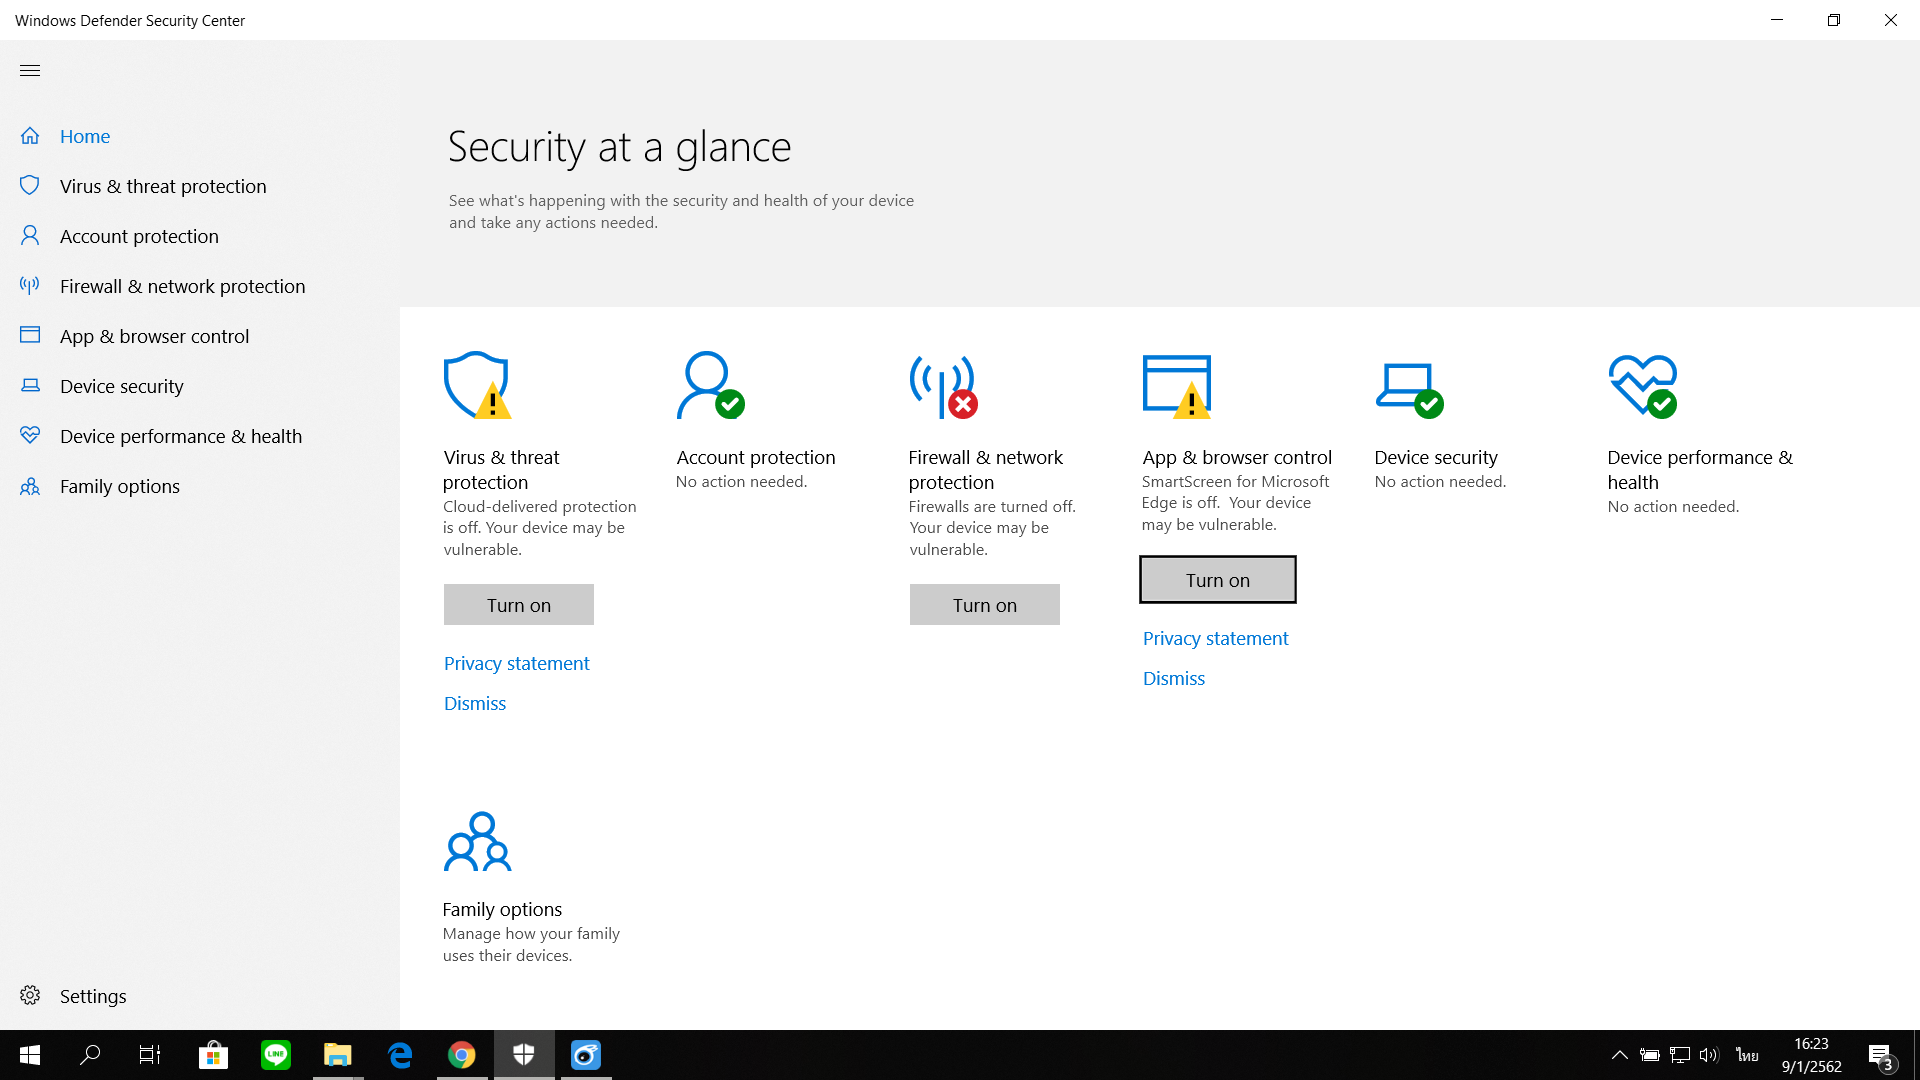
Task: Open Settings label at sidebar bottom
Action: click(93, 996)
